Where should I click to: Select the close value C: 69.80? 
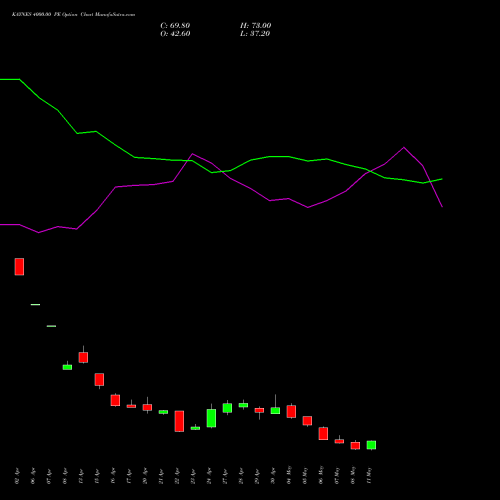pyautogui.click(x=175, y=26)
